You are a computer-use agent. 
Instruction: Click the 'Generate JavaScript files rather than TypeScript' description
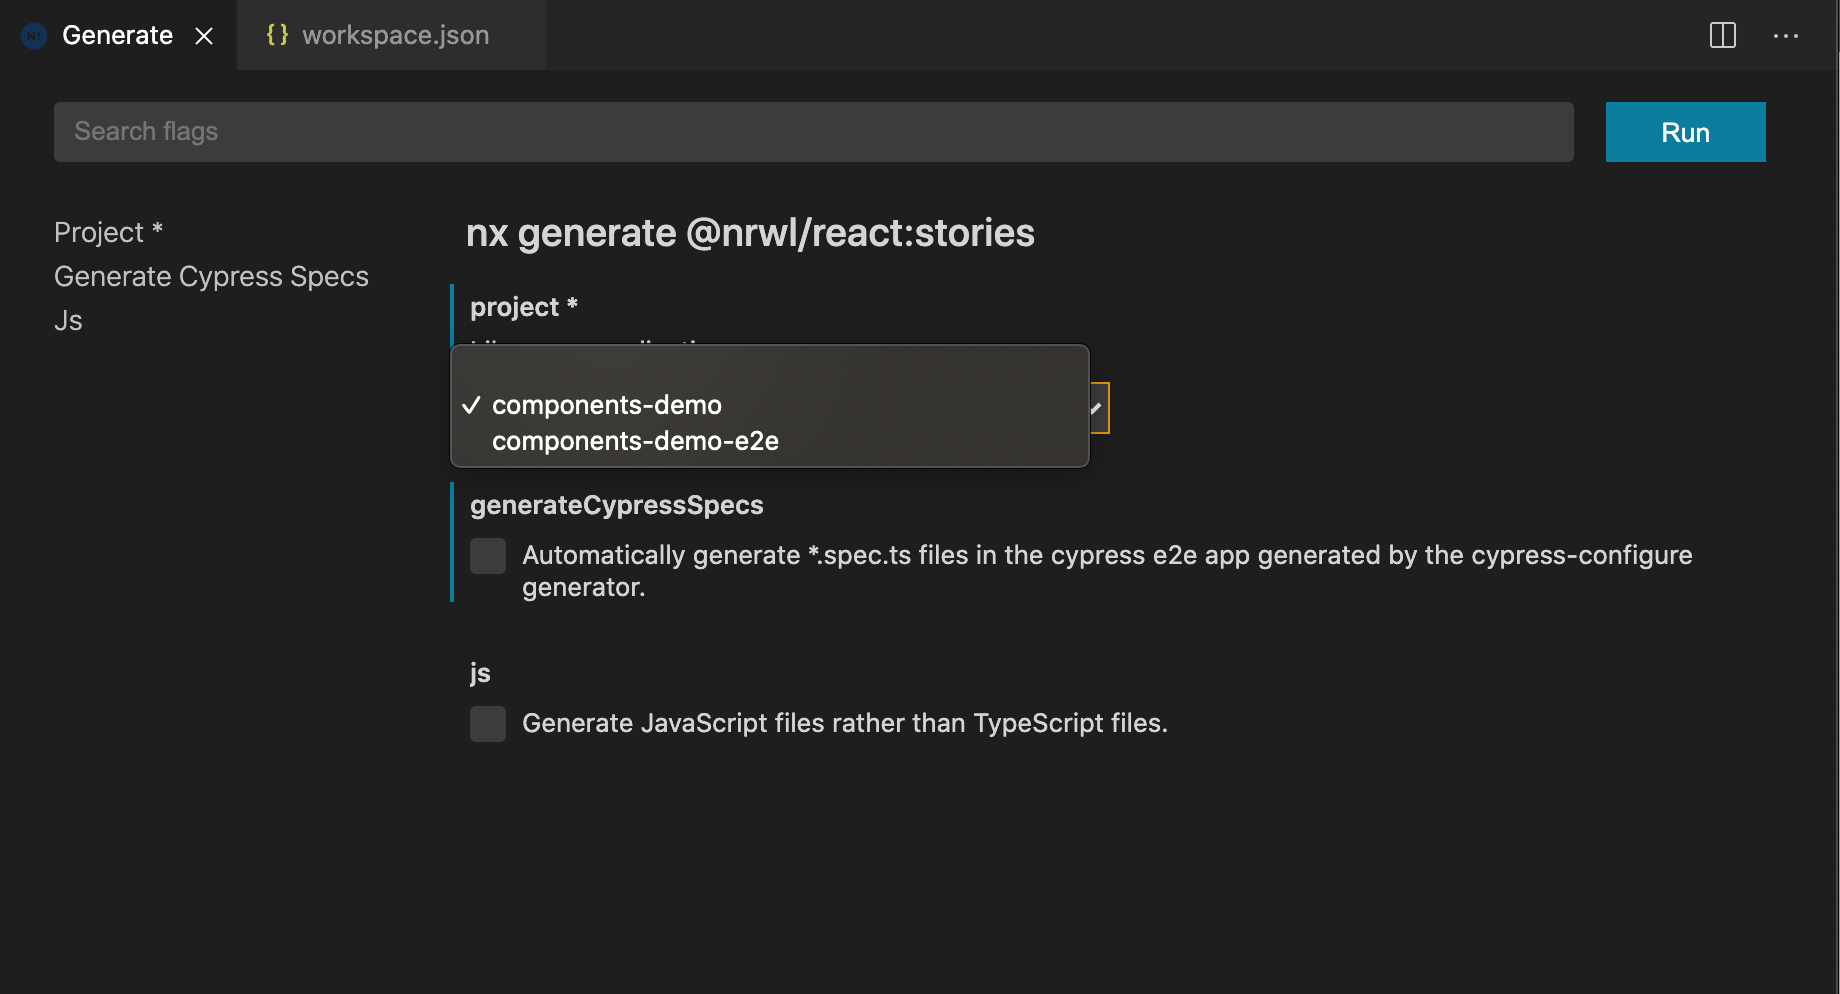tap(845, 723)
